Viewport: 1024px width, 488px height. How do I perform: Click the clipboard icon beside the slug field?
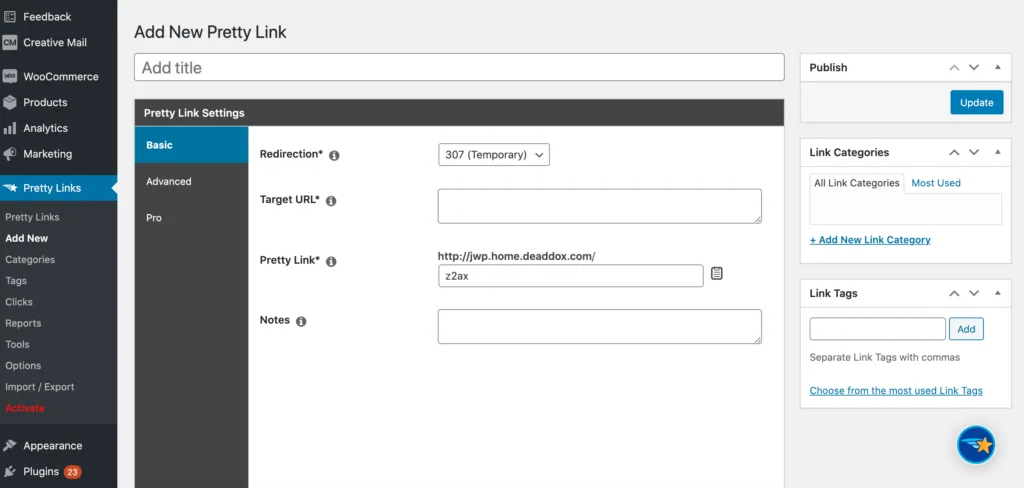coord(717,273)
